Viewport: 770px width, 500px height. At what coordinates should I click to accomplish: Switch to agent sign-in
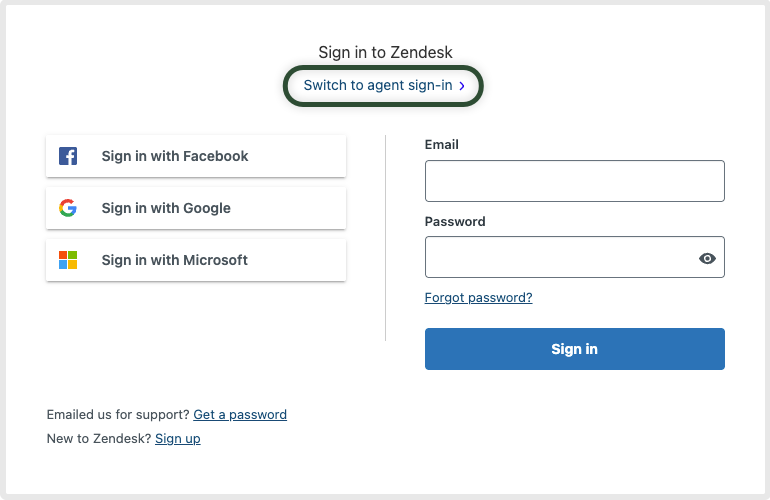tap(378, 86)
